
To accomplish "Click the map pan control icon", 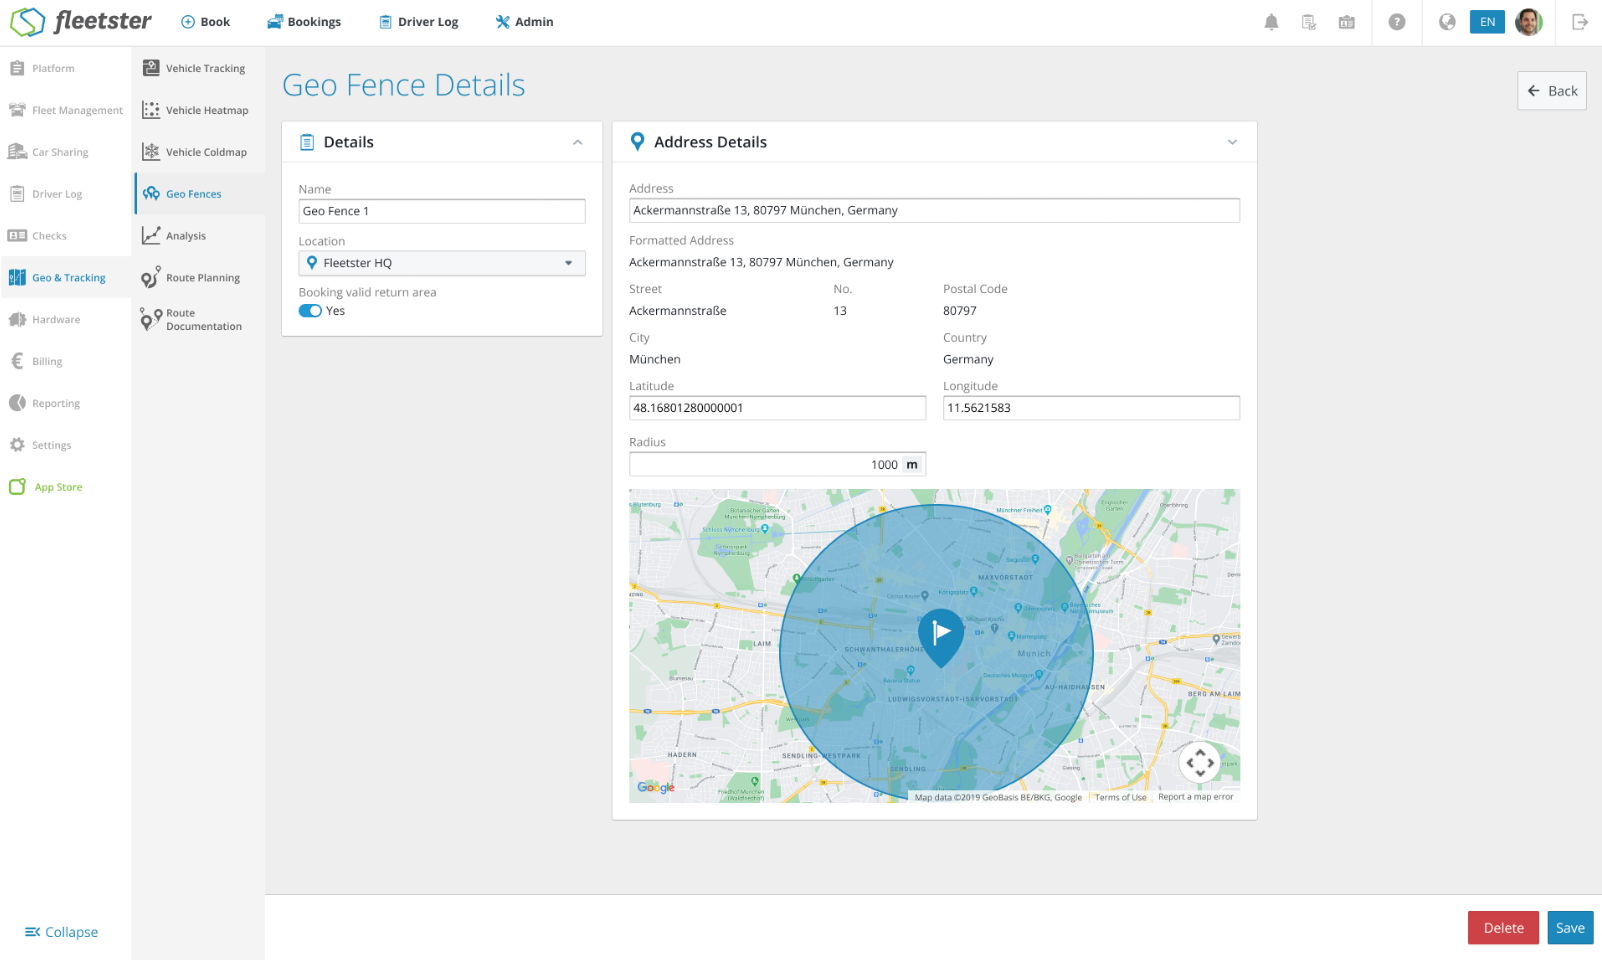I will coord(1200,762).
